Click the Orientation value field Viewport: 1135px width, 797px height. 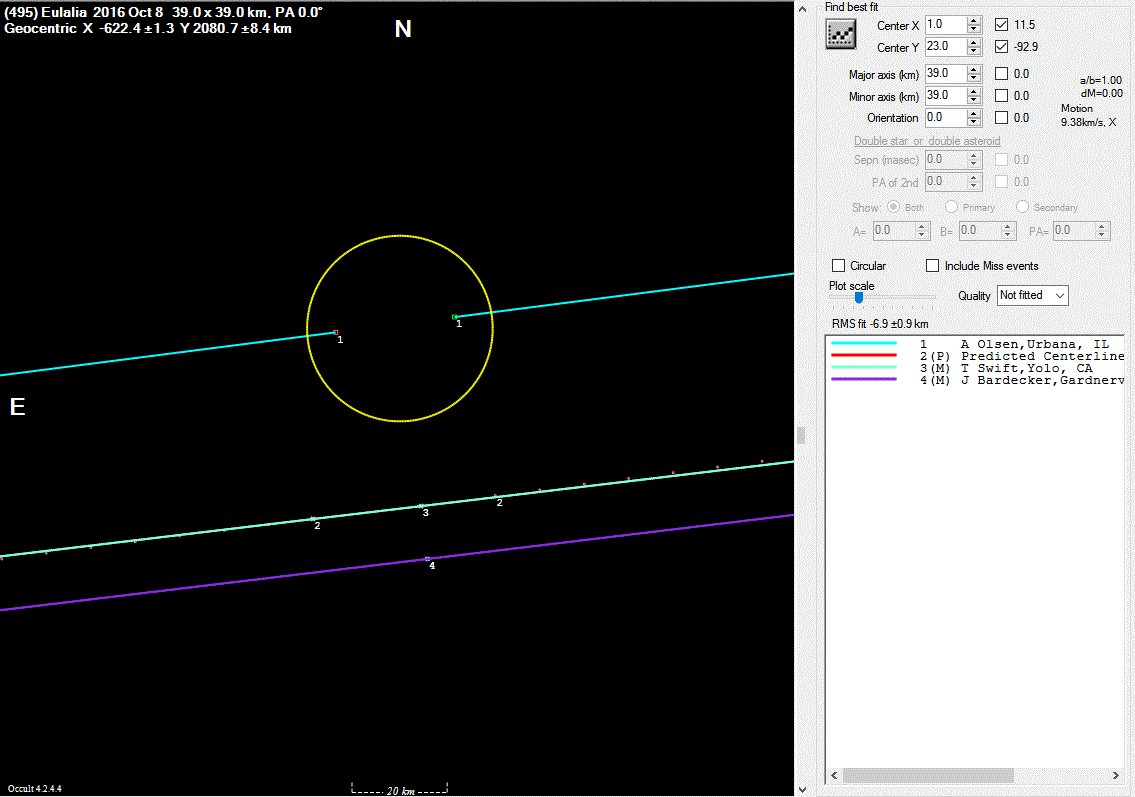tap(945, 117)
